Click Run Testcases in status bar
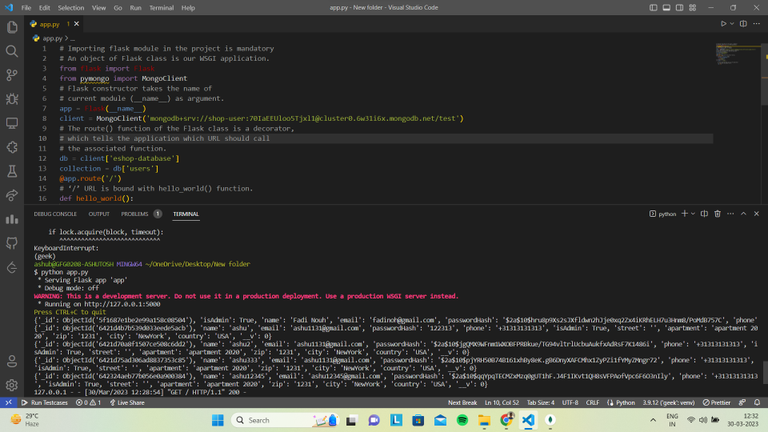This screenshot has height=432, width=768. [46, 402]
